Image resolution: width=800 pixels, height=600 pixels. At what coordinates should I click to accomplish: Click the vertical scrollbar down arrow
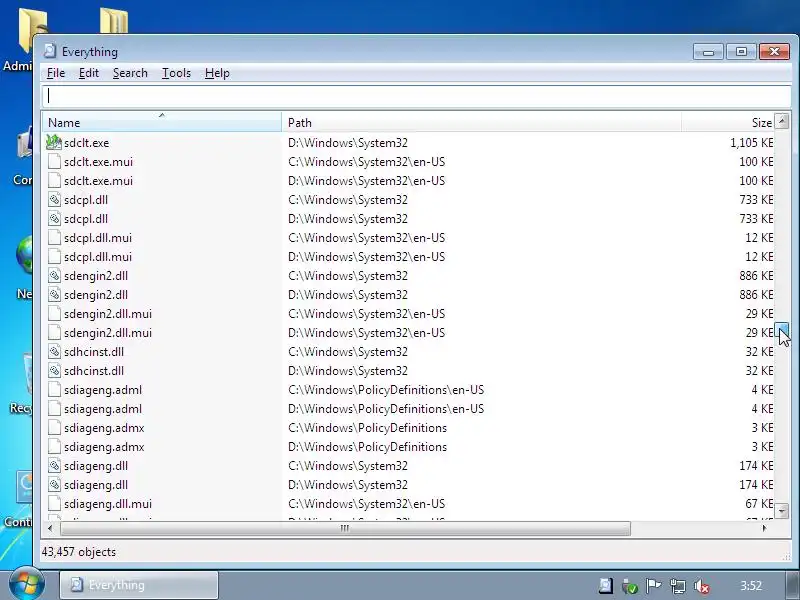pos(782,510)
